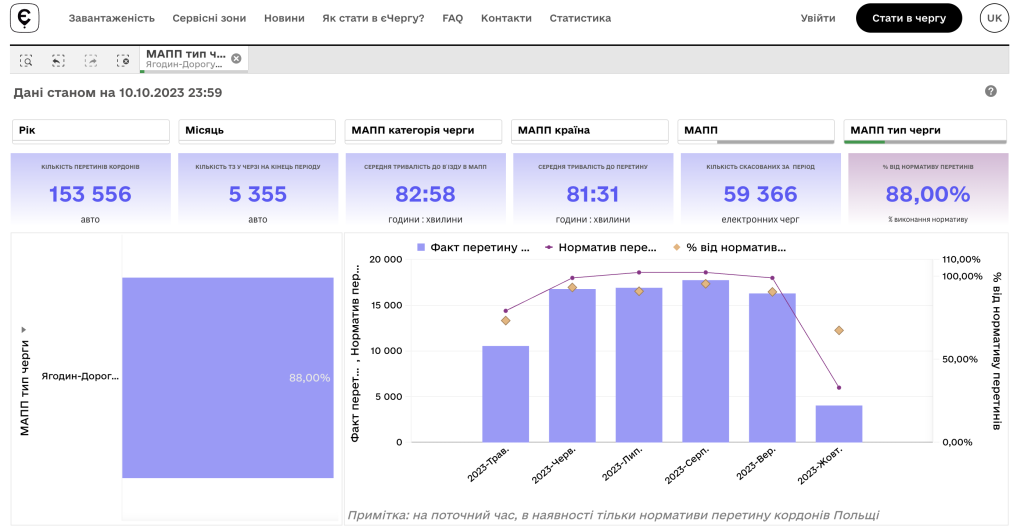Click the 2023-Серп. axis label
The width and height of the screenshot is (1024, 531).
(x=687, y=466)
